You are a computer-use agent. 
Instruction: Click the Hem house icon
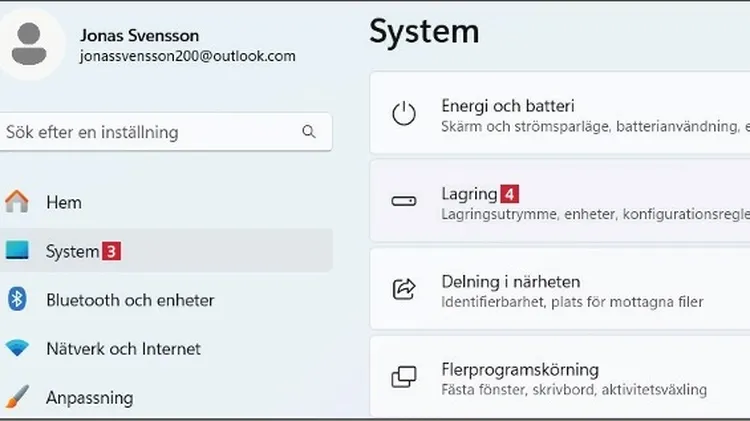pyautogui.click(x=17, y=202)
